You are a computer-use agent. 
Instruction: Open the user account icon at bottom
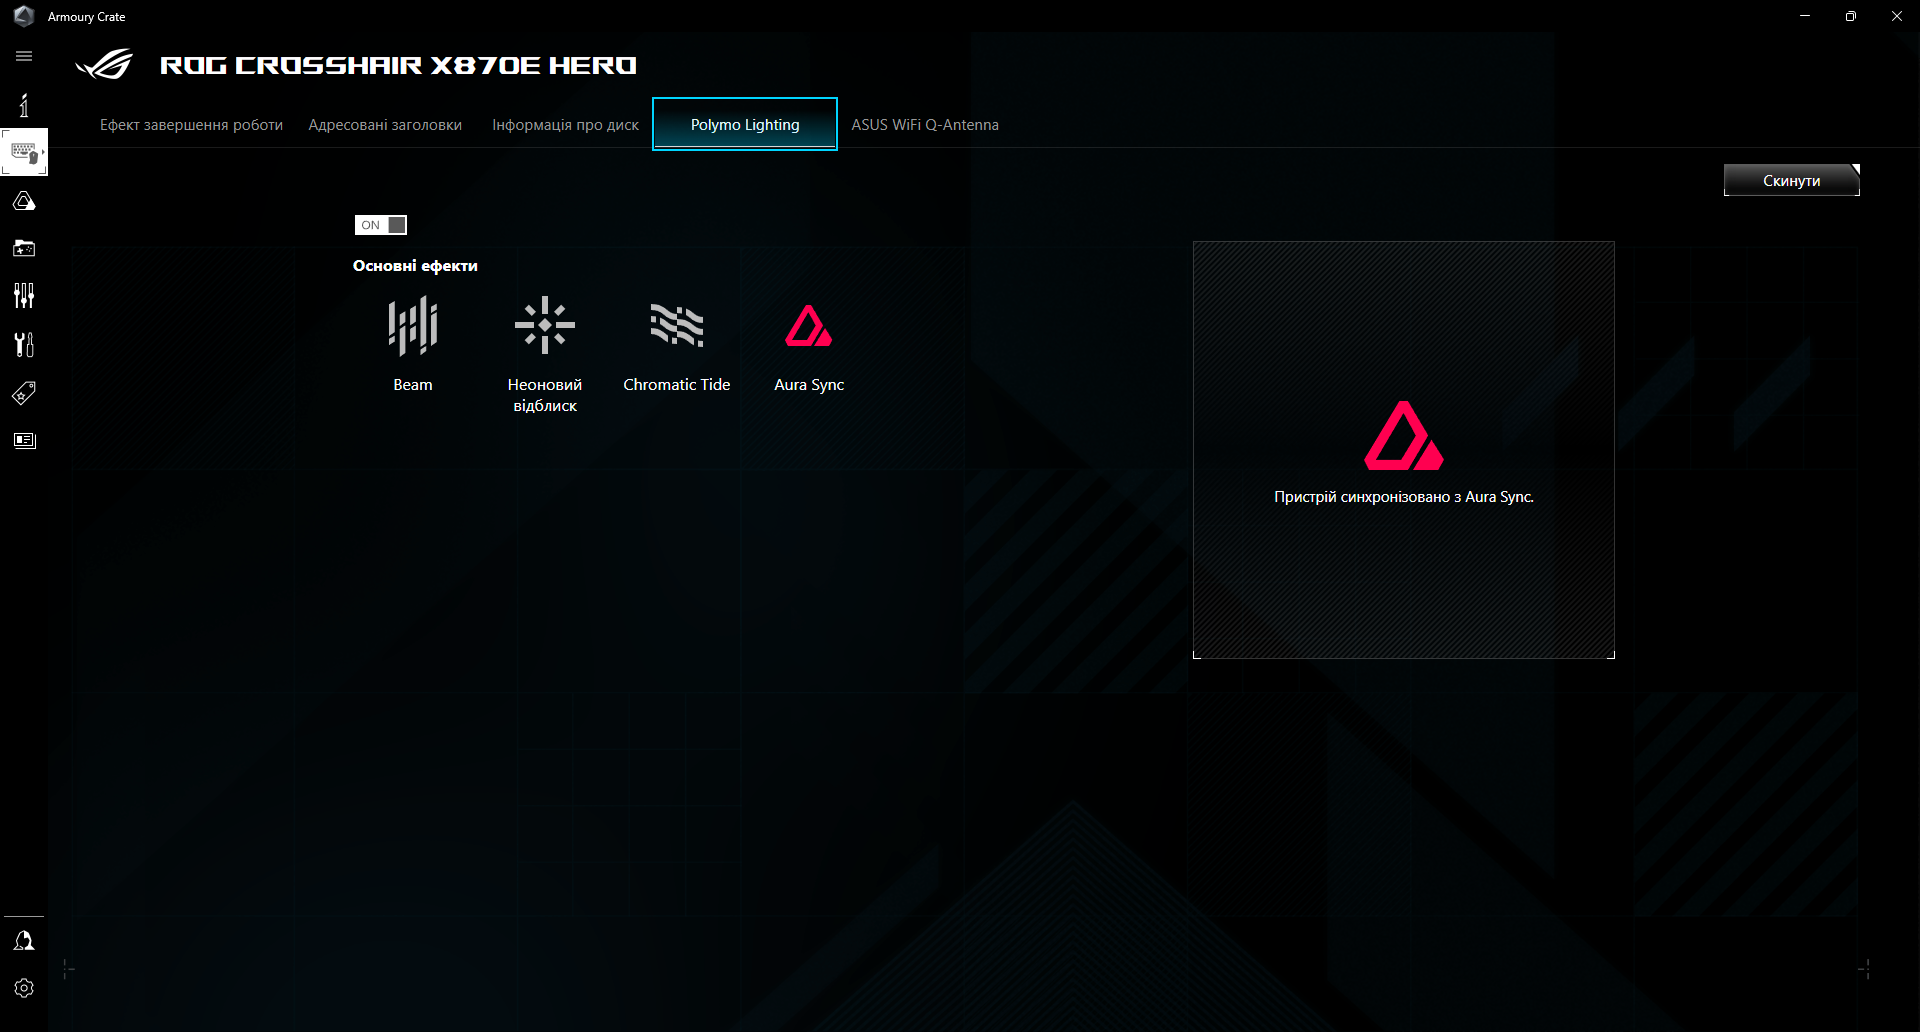pos(24,940)
